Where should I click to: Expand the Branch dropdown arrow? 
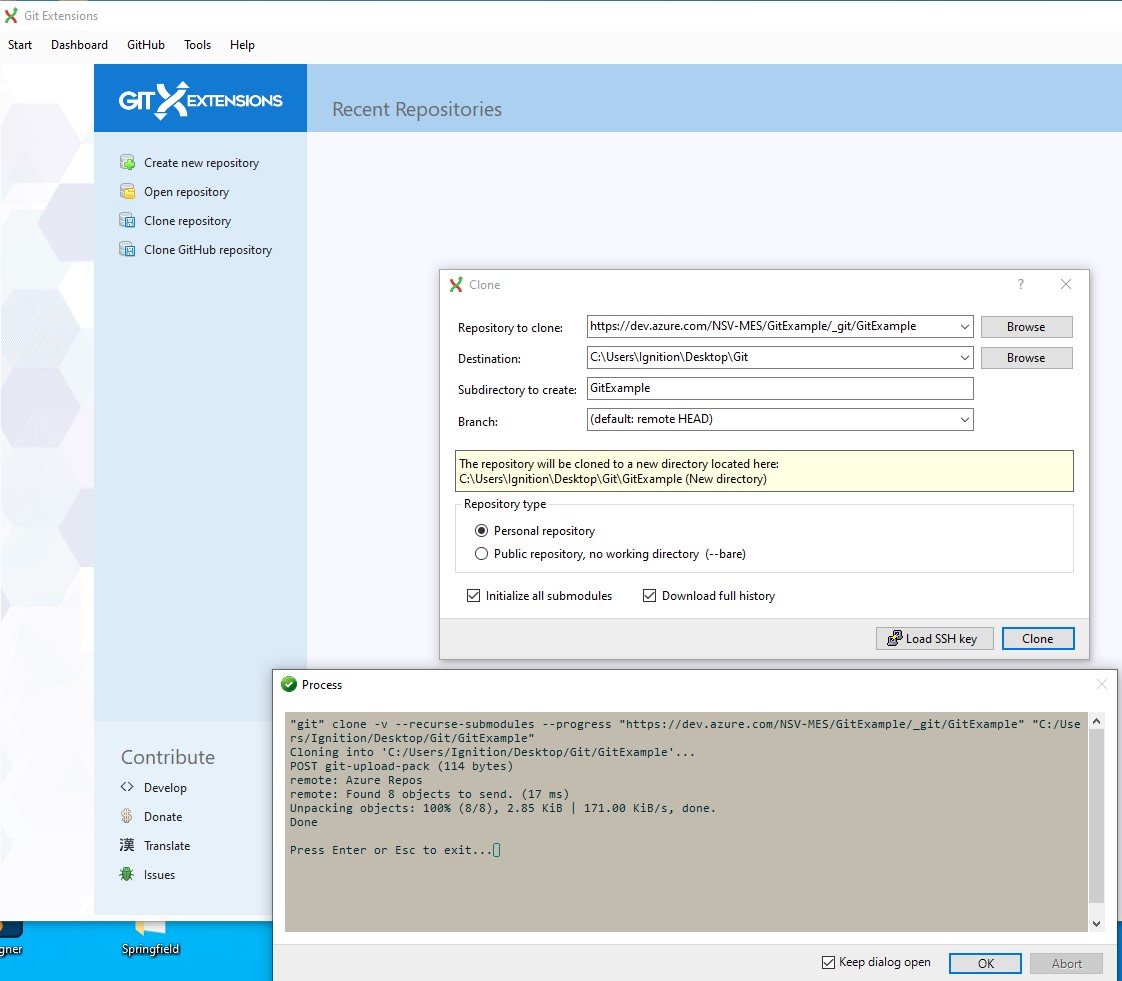[965, 419]
